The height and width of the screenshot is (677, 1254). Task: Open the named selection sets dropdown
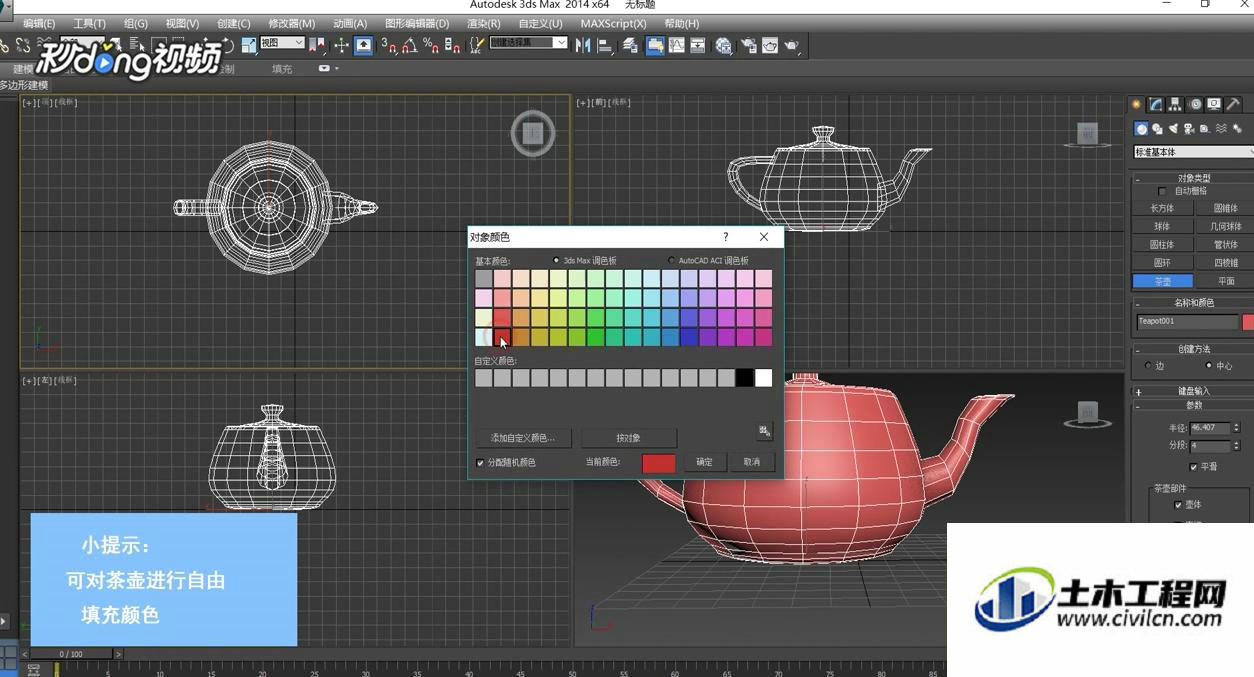coord(528,43)
